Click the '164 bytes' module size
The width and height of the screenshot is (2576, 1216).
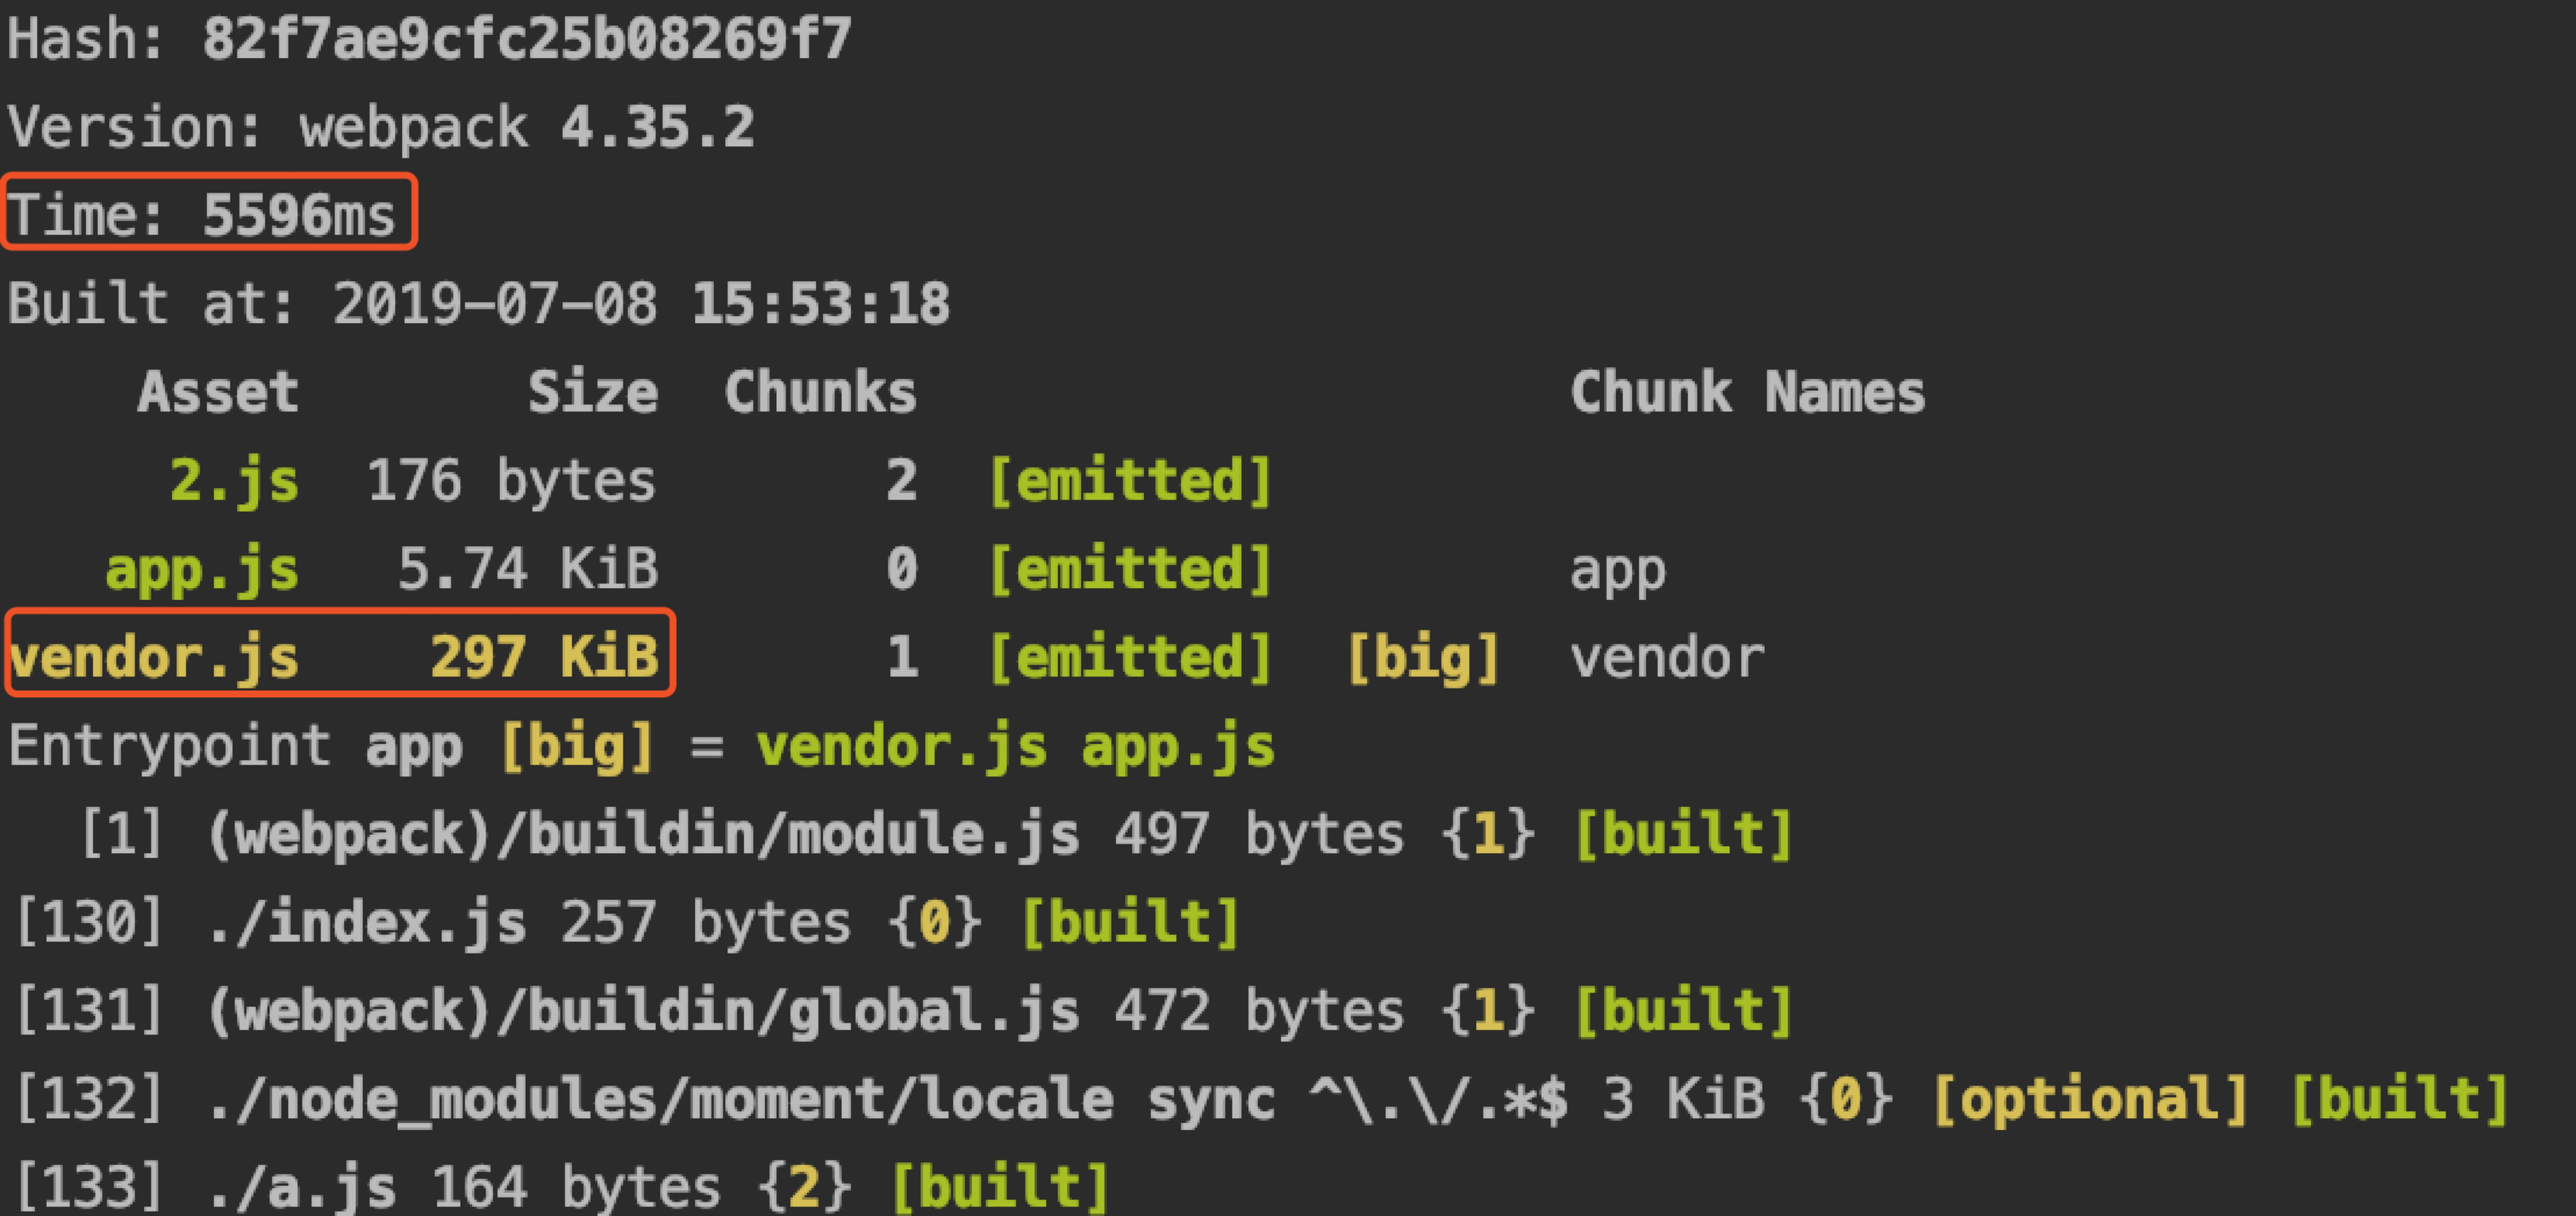576,1187
